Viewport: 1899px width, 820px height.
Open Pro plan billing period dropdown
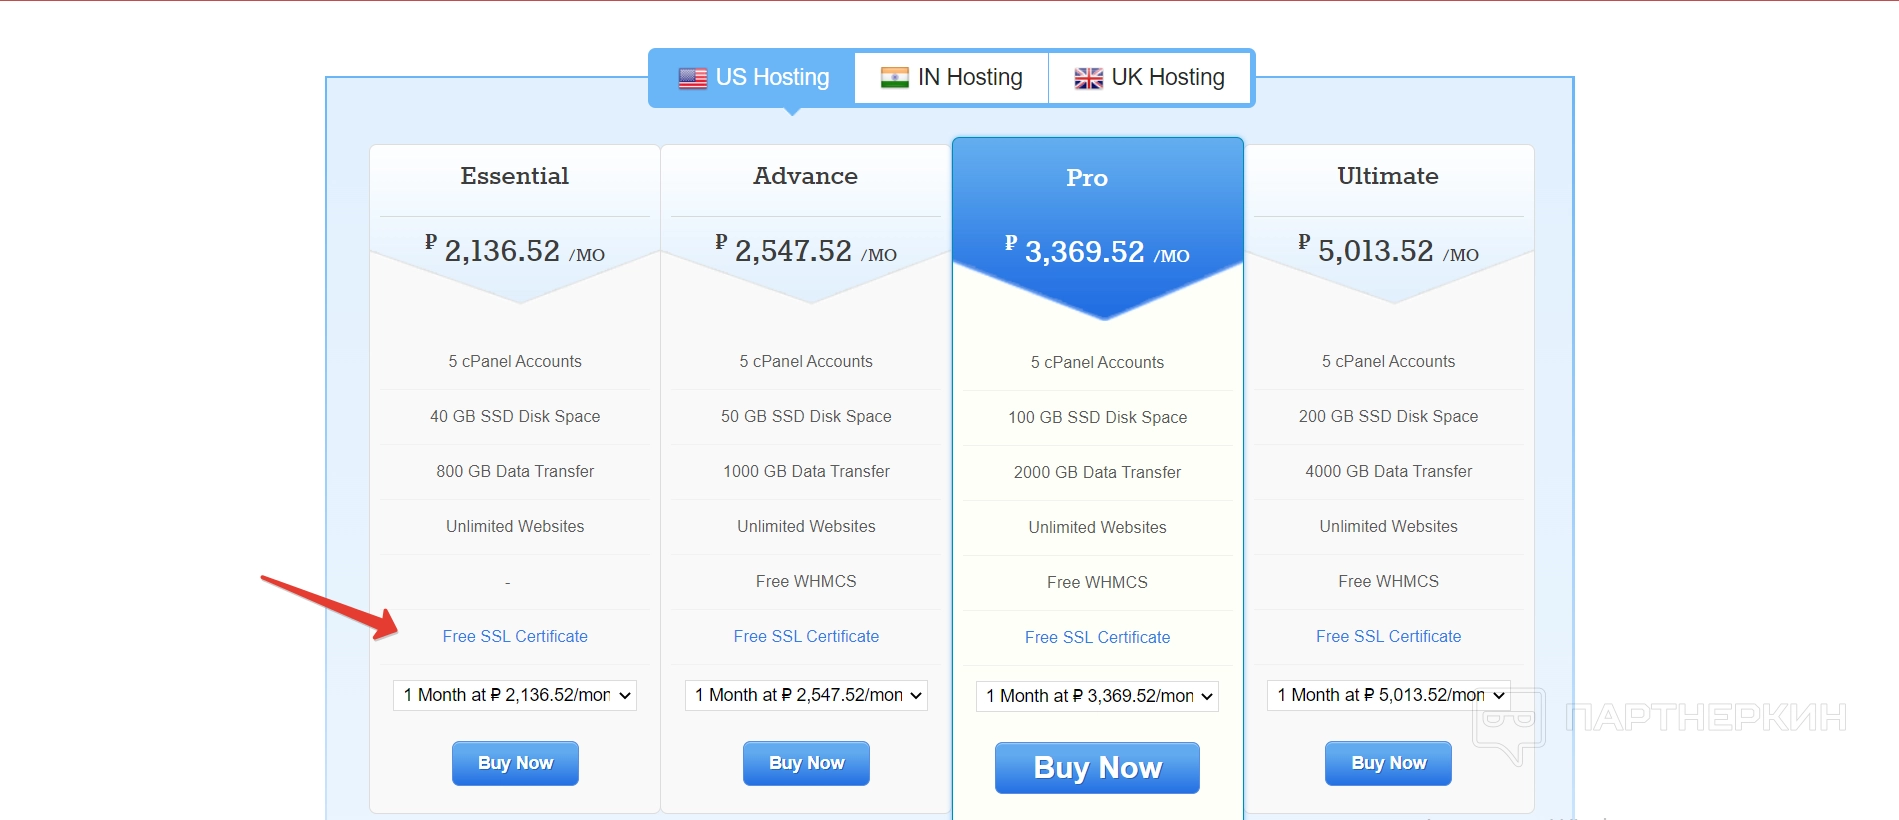(x=1097, y=696)
